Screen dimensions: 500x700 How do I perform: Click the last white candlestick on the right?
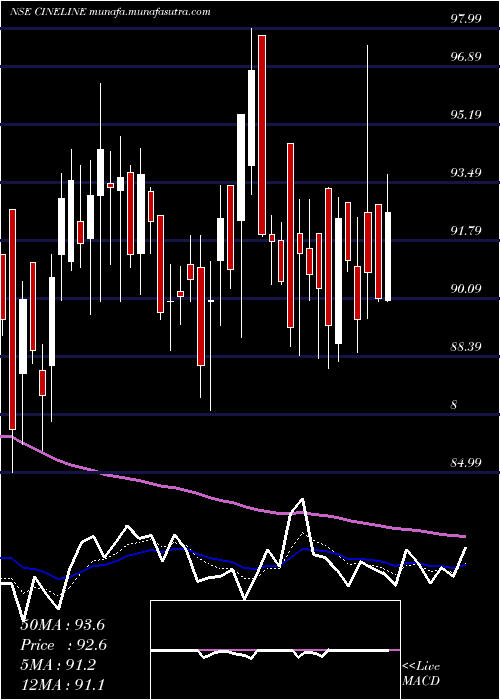[x=388, y=256]
